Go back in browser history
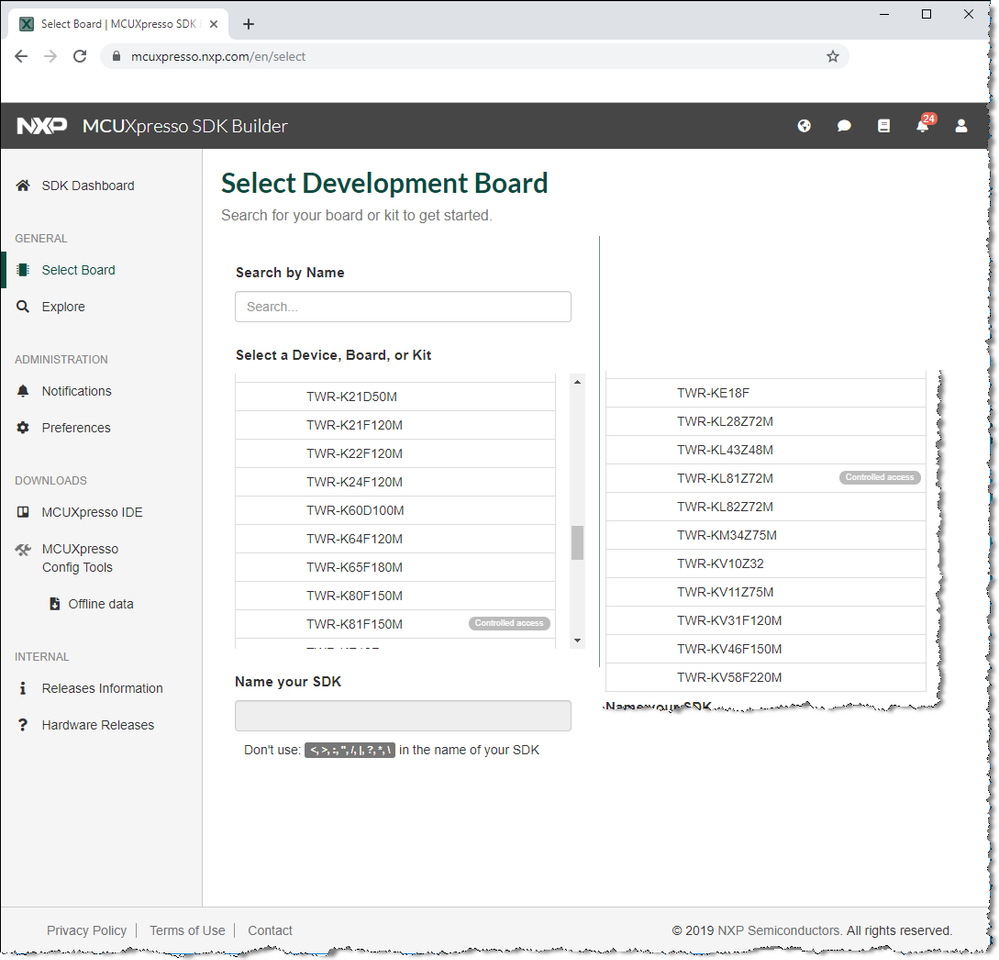This screenshot has width=999, height=960. [21, 56]
